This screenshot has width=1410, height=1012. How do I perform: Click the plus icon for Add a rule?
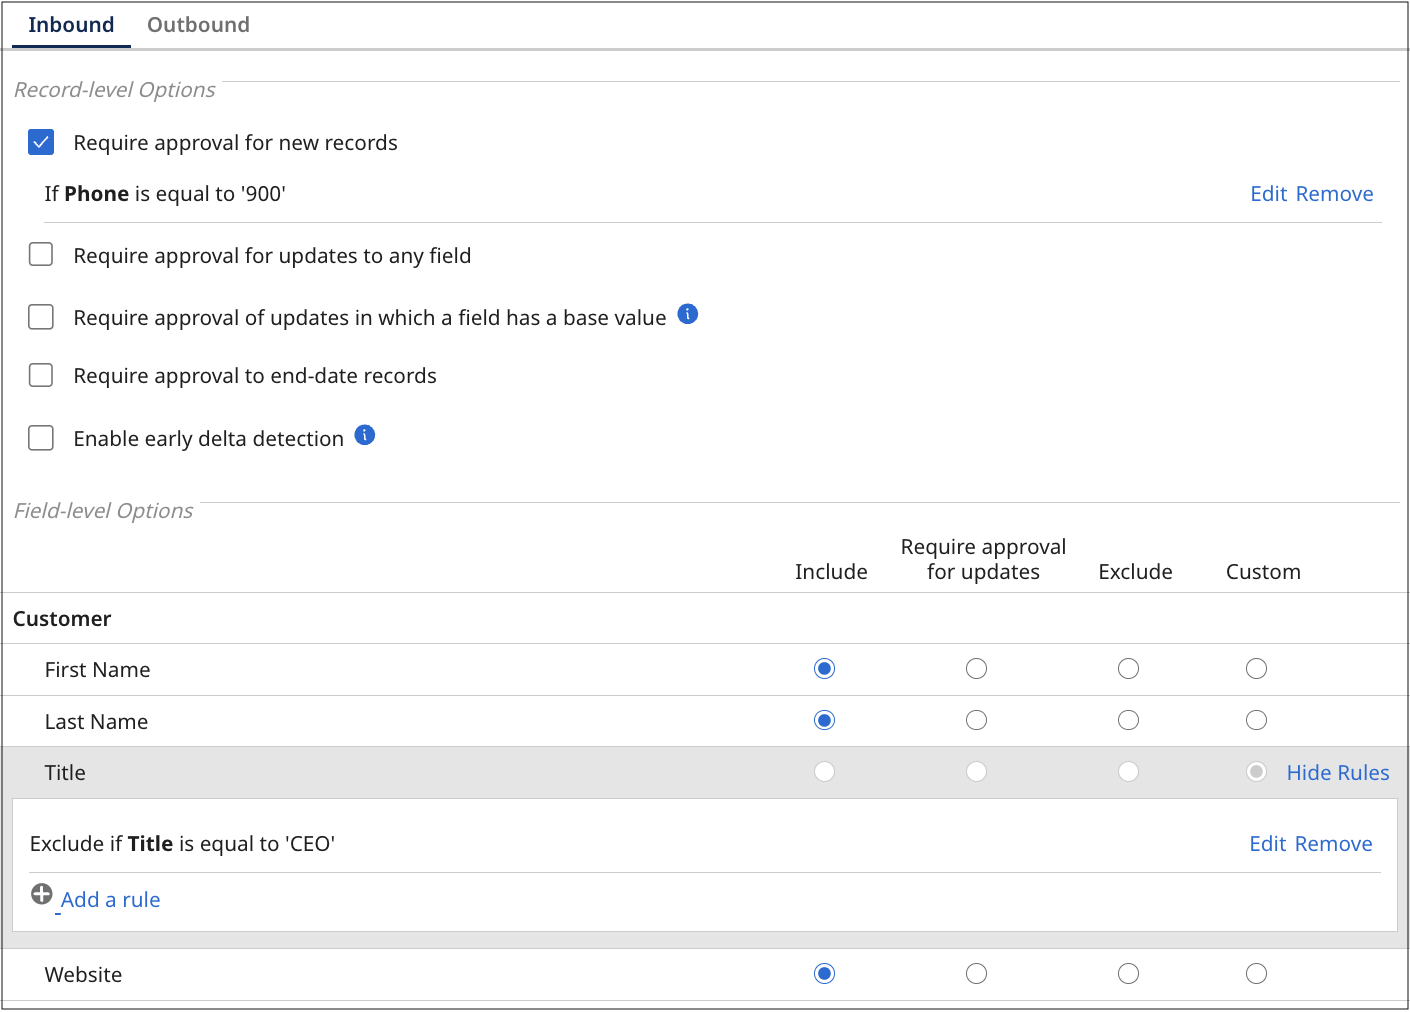pyautogui.click(x=41, y=894)
